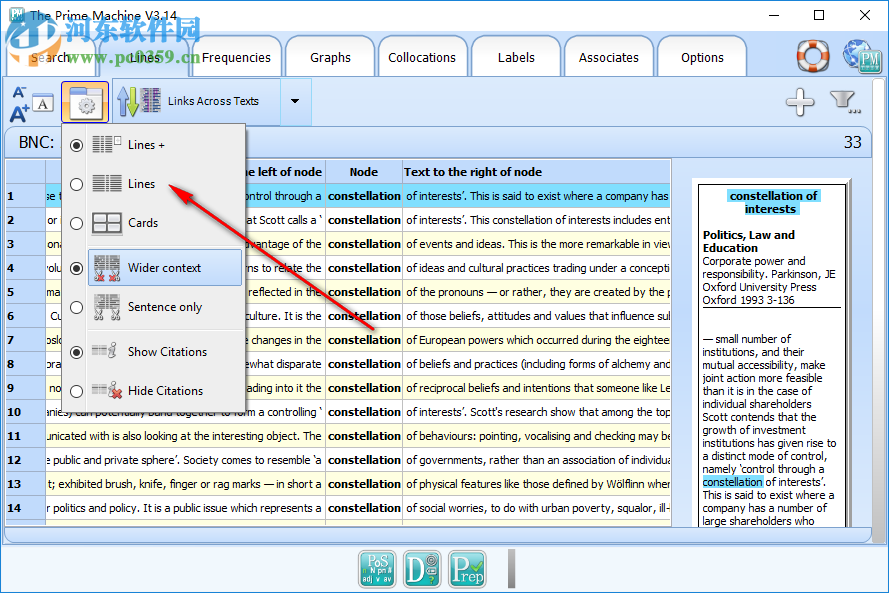This screenshot has height=593, width=889.
Task: Close the Prime Machine window
Action: [x=865, y=15]
